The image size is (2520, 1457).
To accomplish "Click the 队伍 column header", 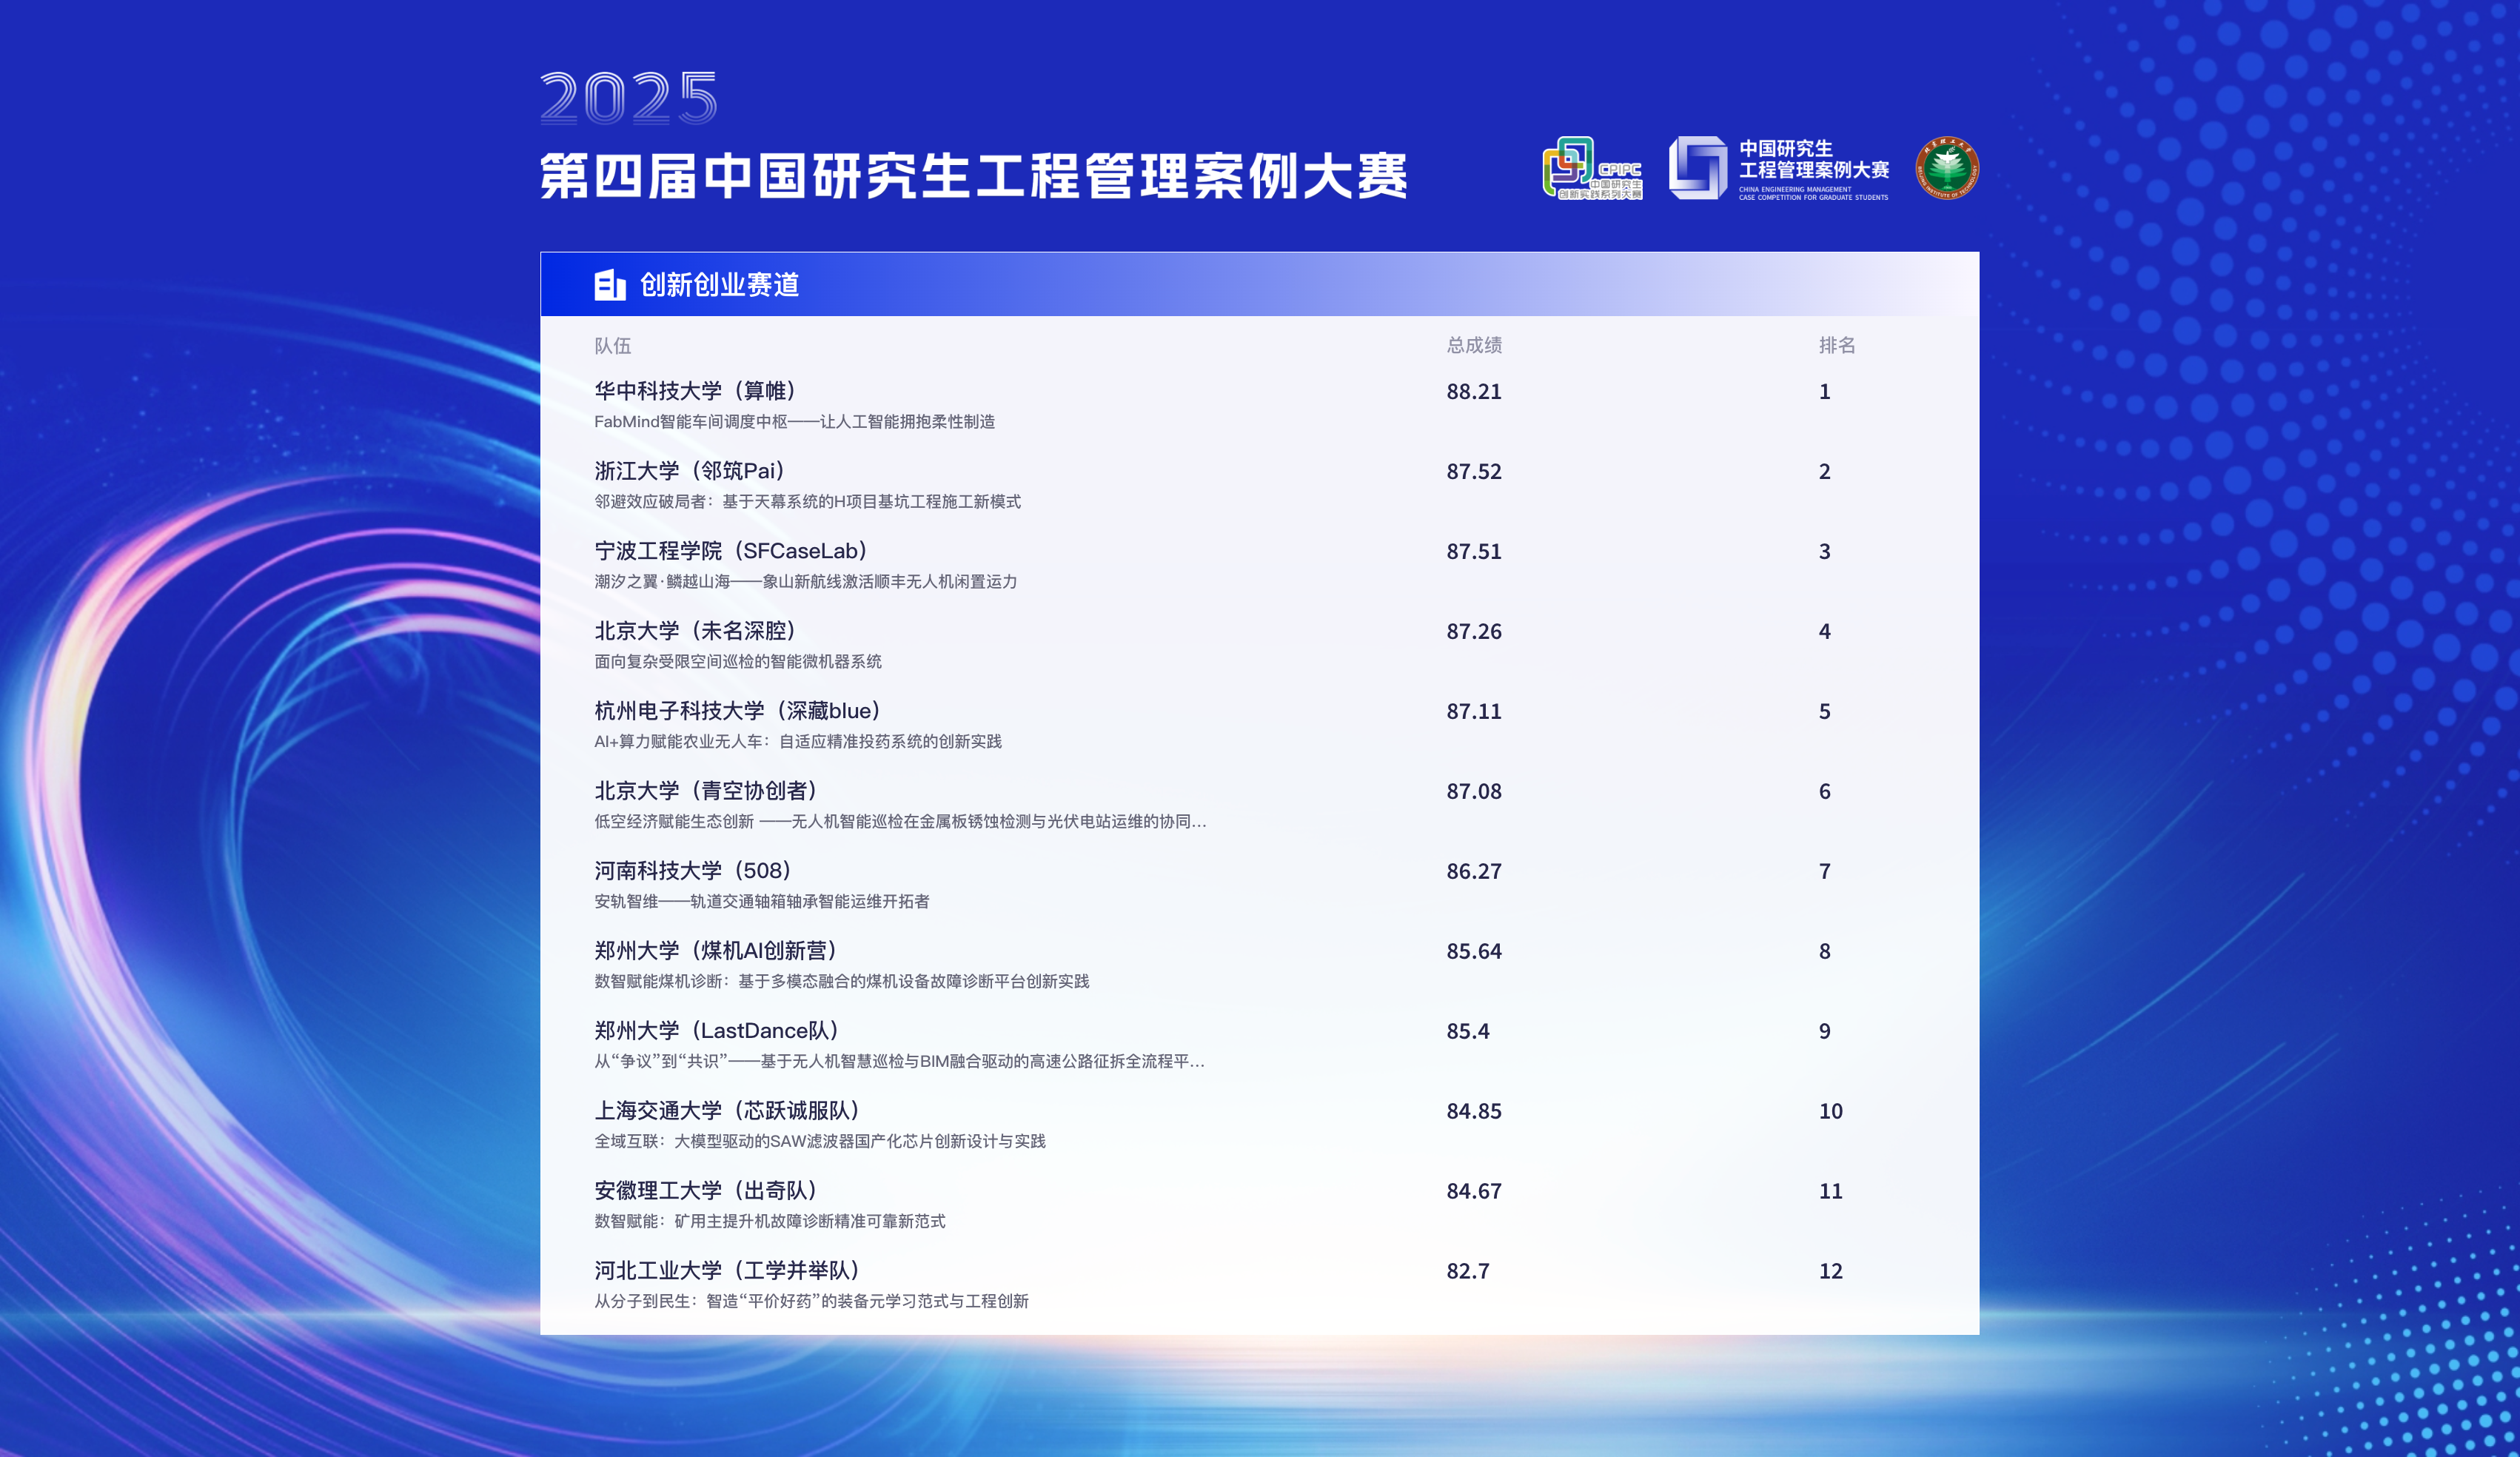I will (x=612, y=346).
